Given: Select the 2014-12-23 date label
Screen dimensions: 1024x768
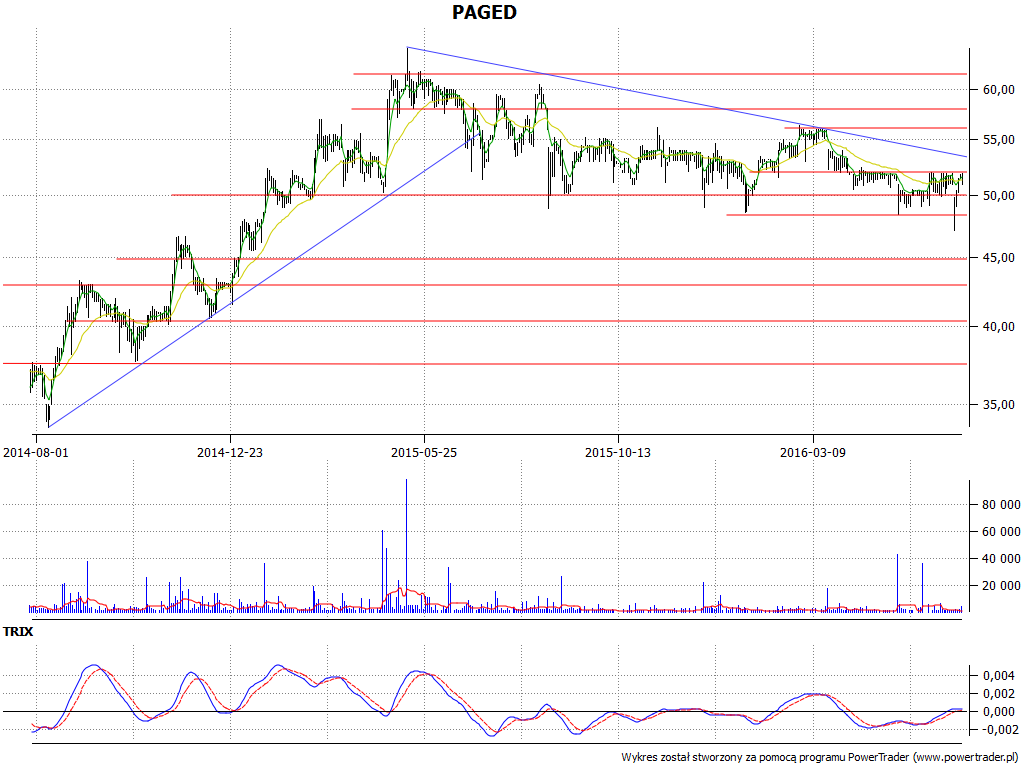Looking at the screenshot, I should click(x=230, y=452).
